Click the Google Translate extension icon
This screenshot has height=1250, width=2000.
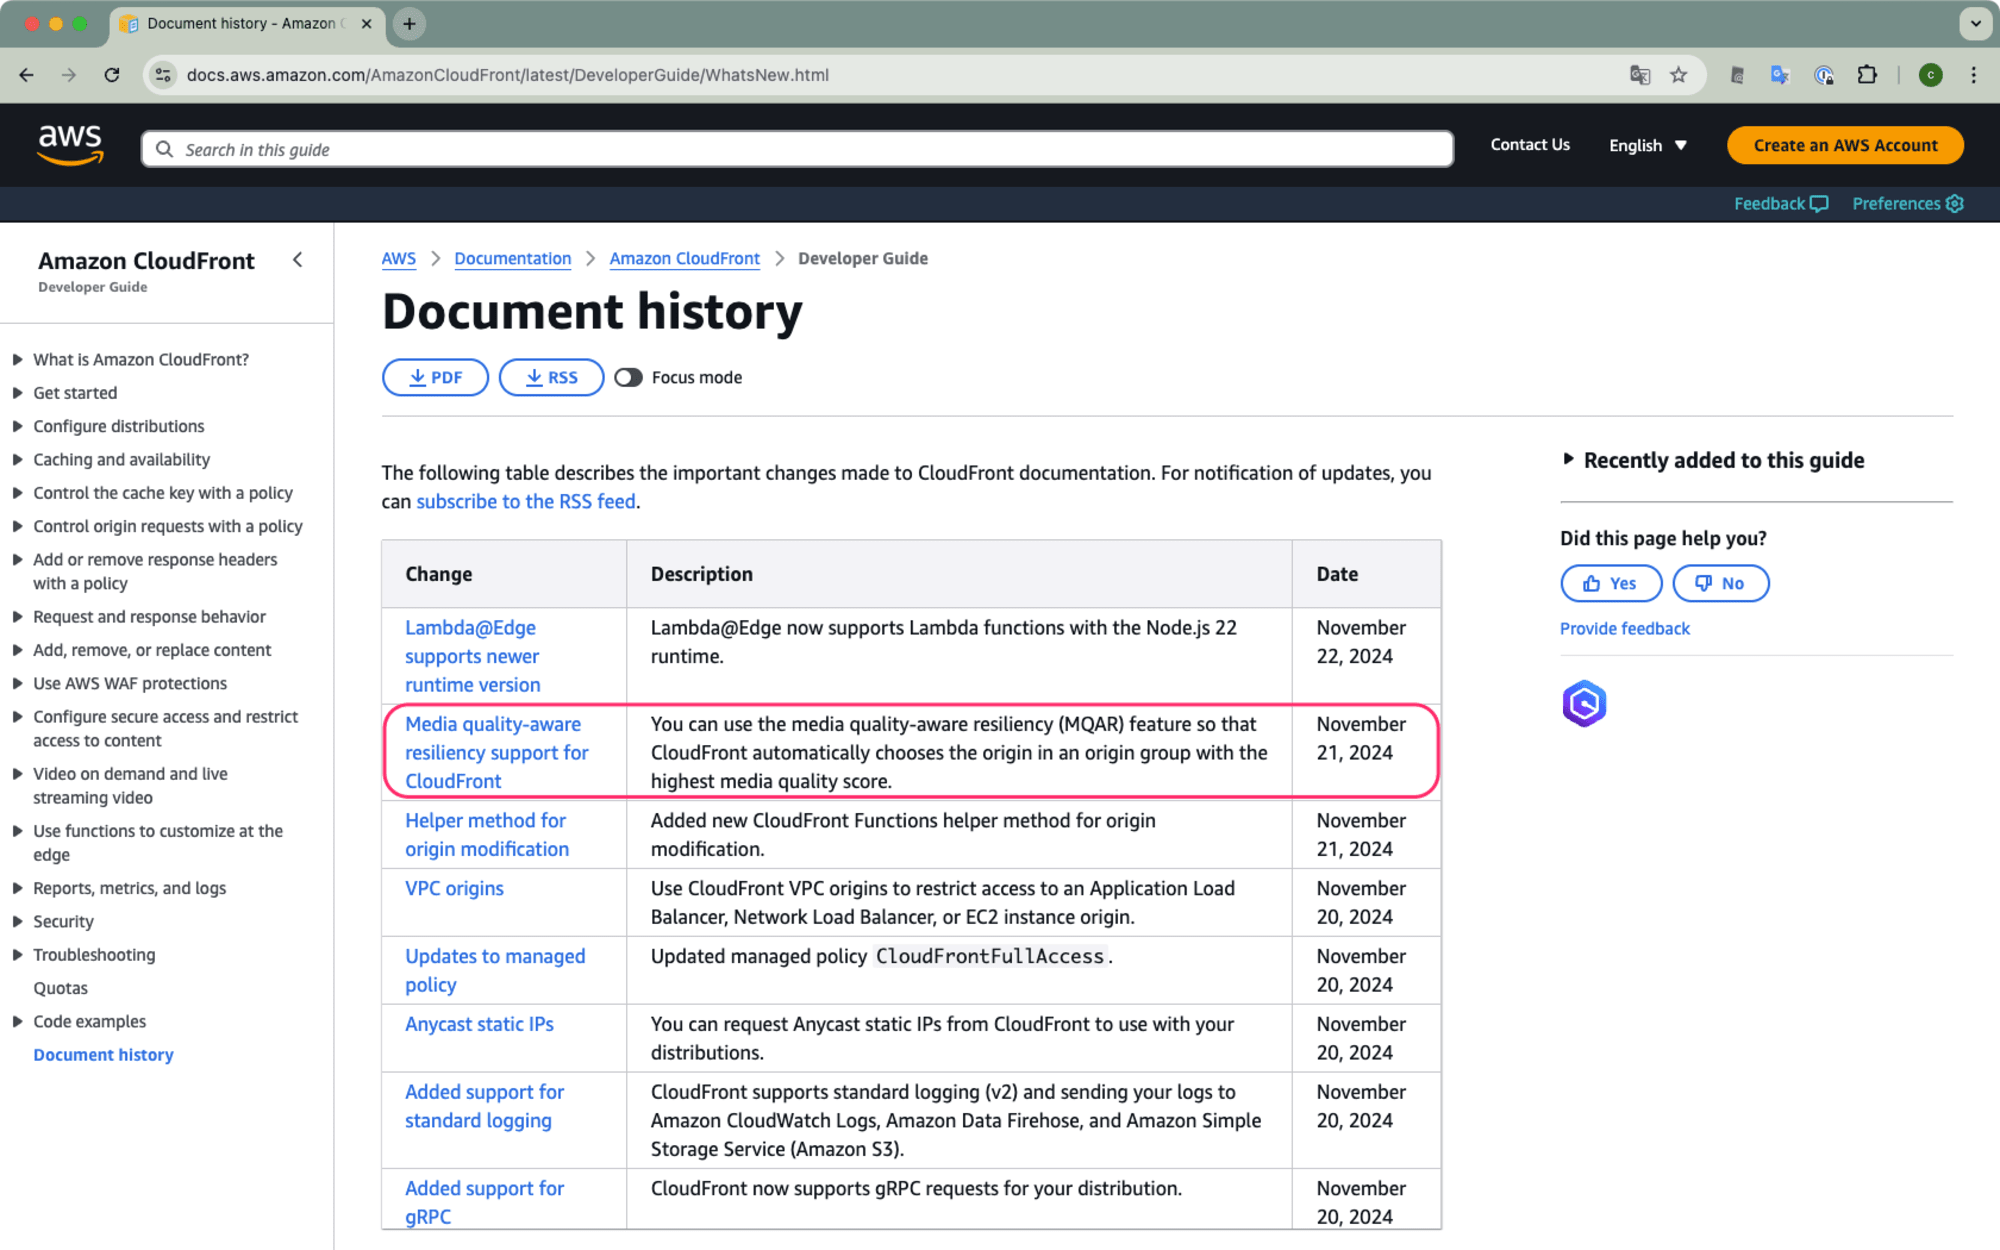coord(1780,75)
